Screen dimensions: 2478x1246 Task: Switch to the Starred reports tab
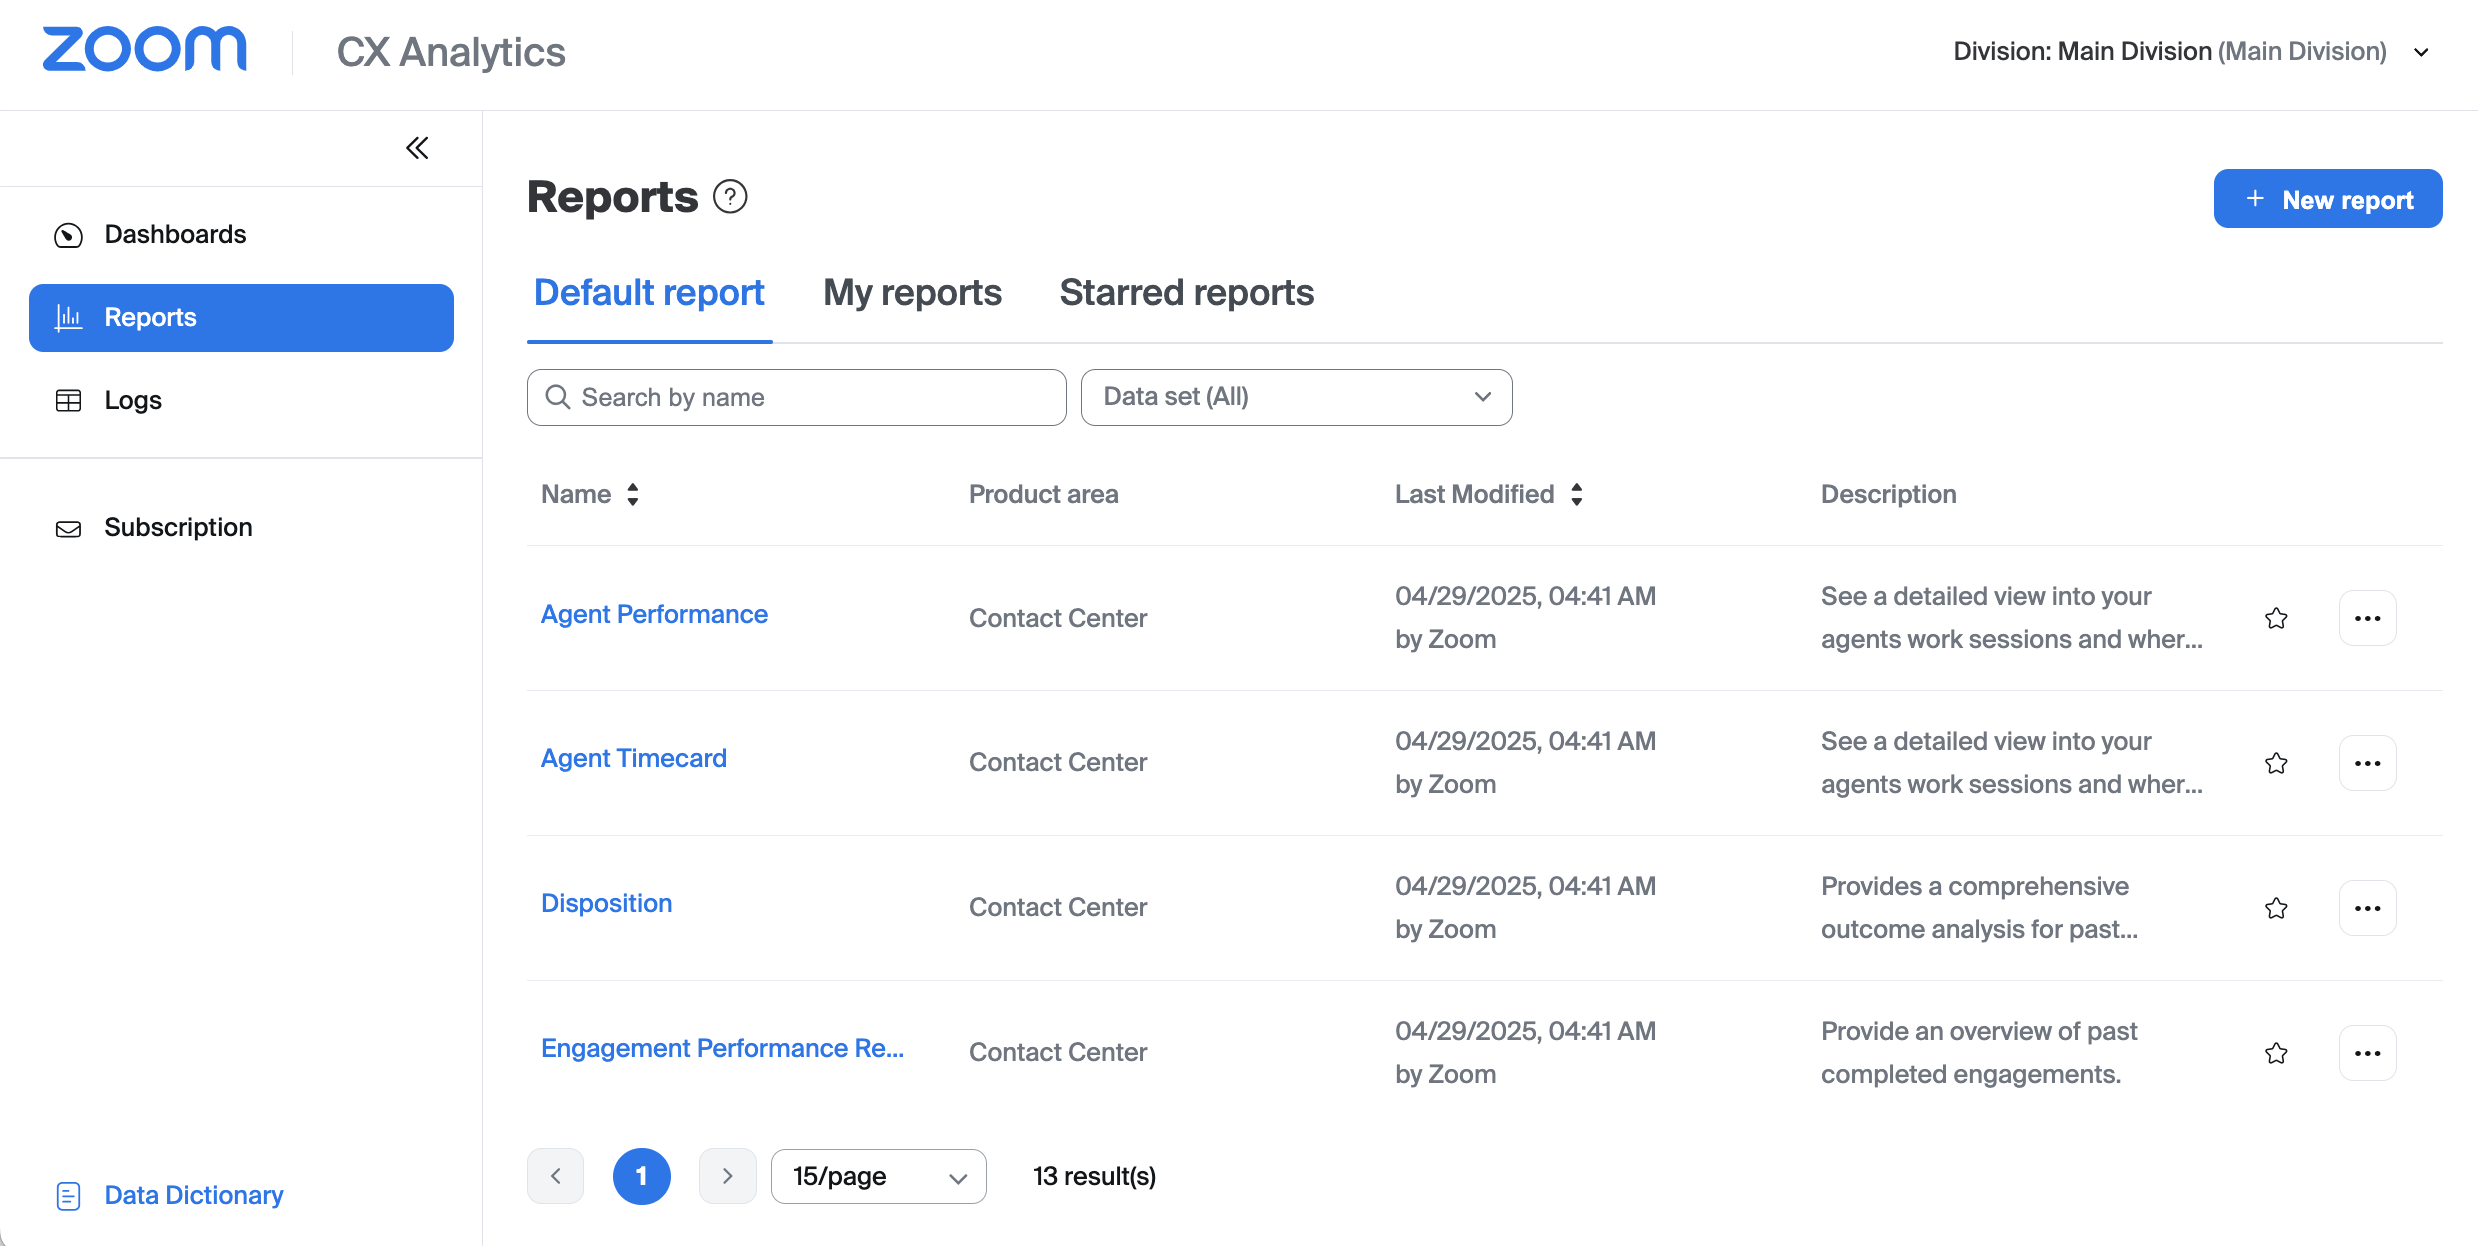(x=1186, y=293)
